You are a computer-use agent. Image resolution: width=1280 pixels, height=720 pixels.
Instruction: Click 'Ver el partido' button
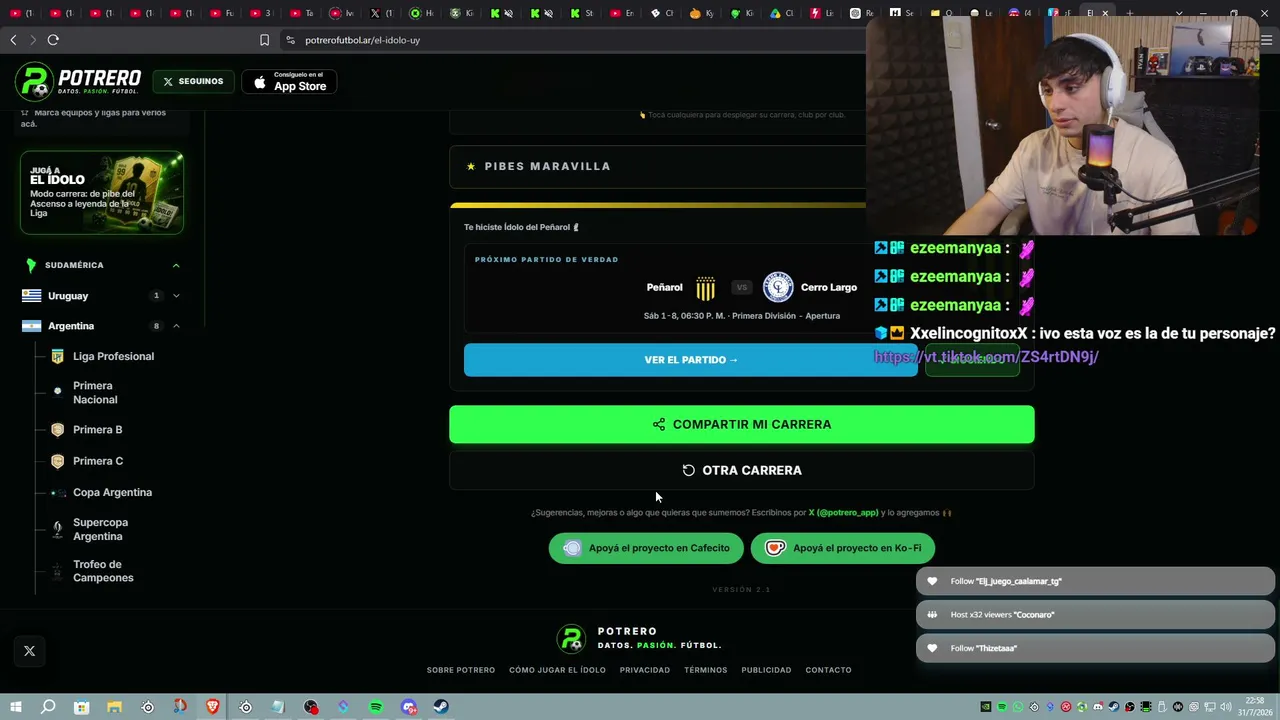pos(690,360)
